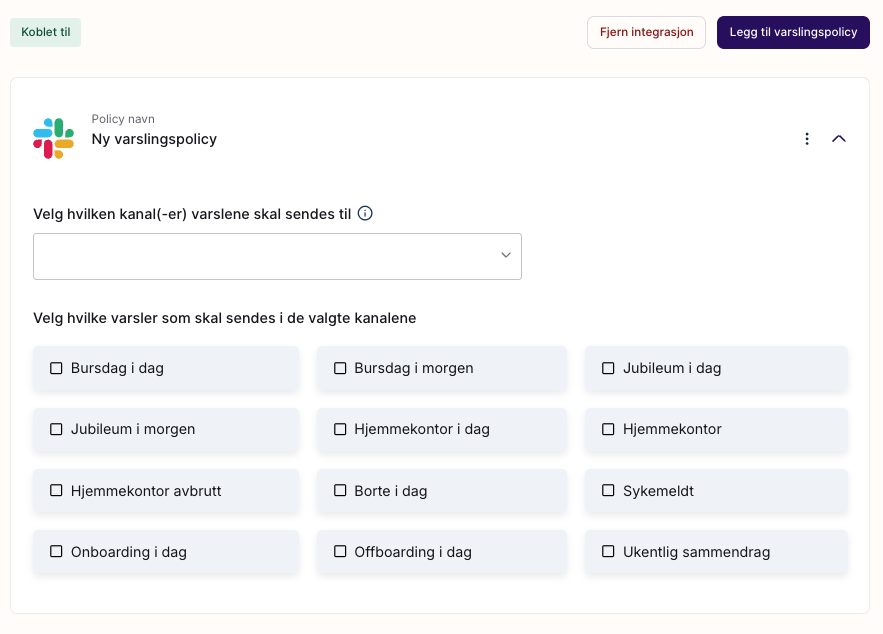
Task: Toggle Jubileum i dag checkbox
Action: point(608,368)
